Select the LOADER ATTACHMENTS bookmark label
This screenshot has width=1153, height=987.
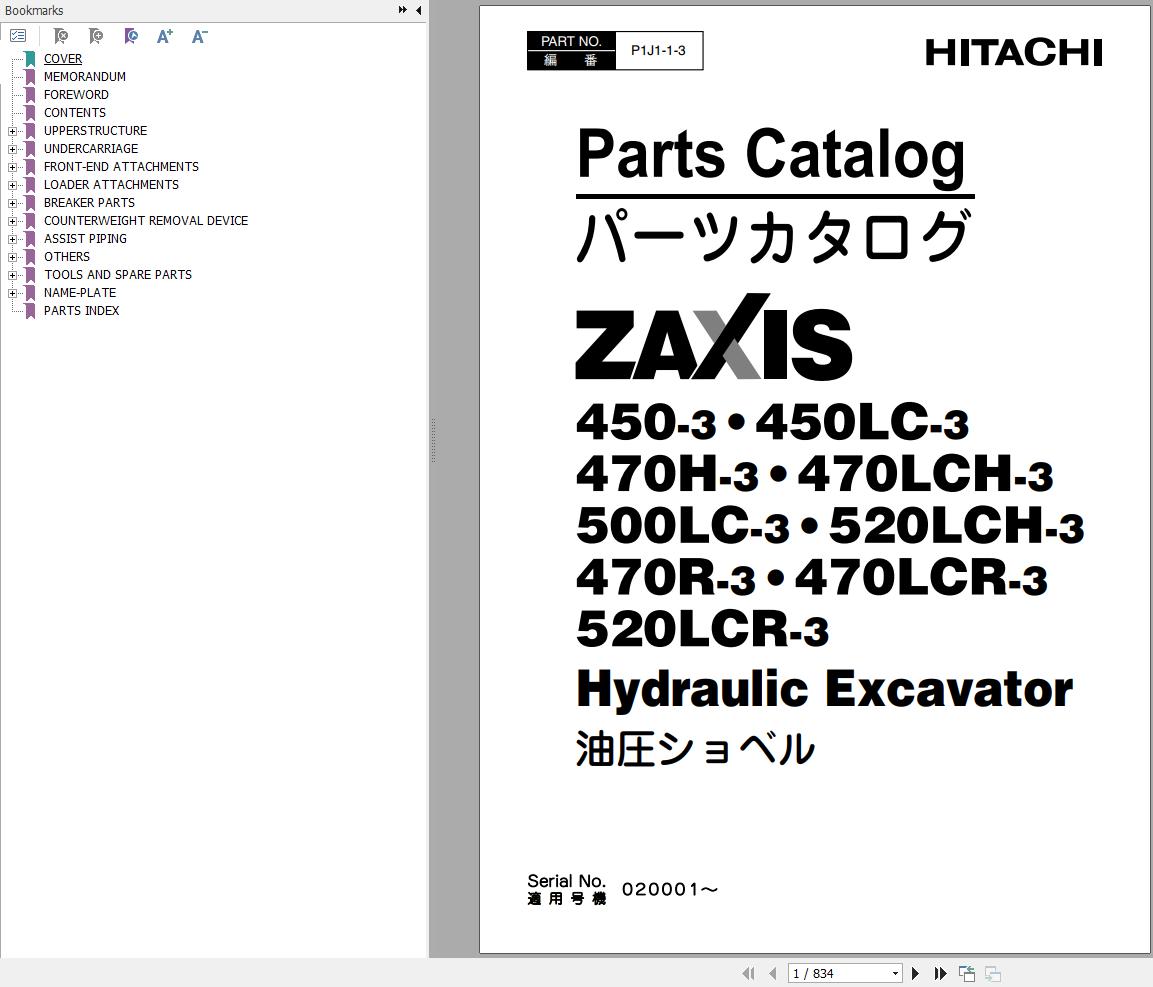111,185
